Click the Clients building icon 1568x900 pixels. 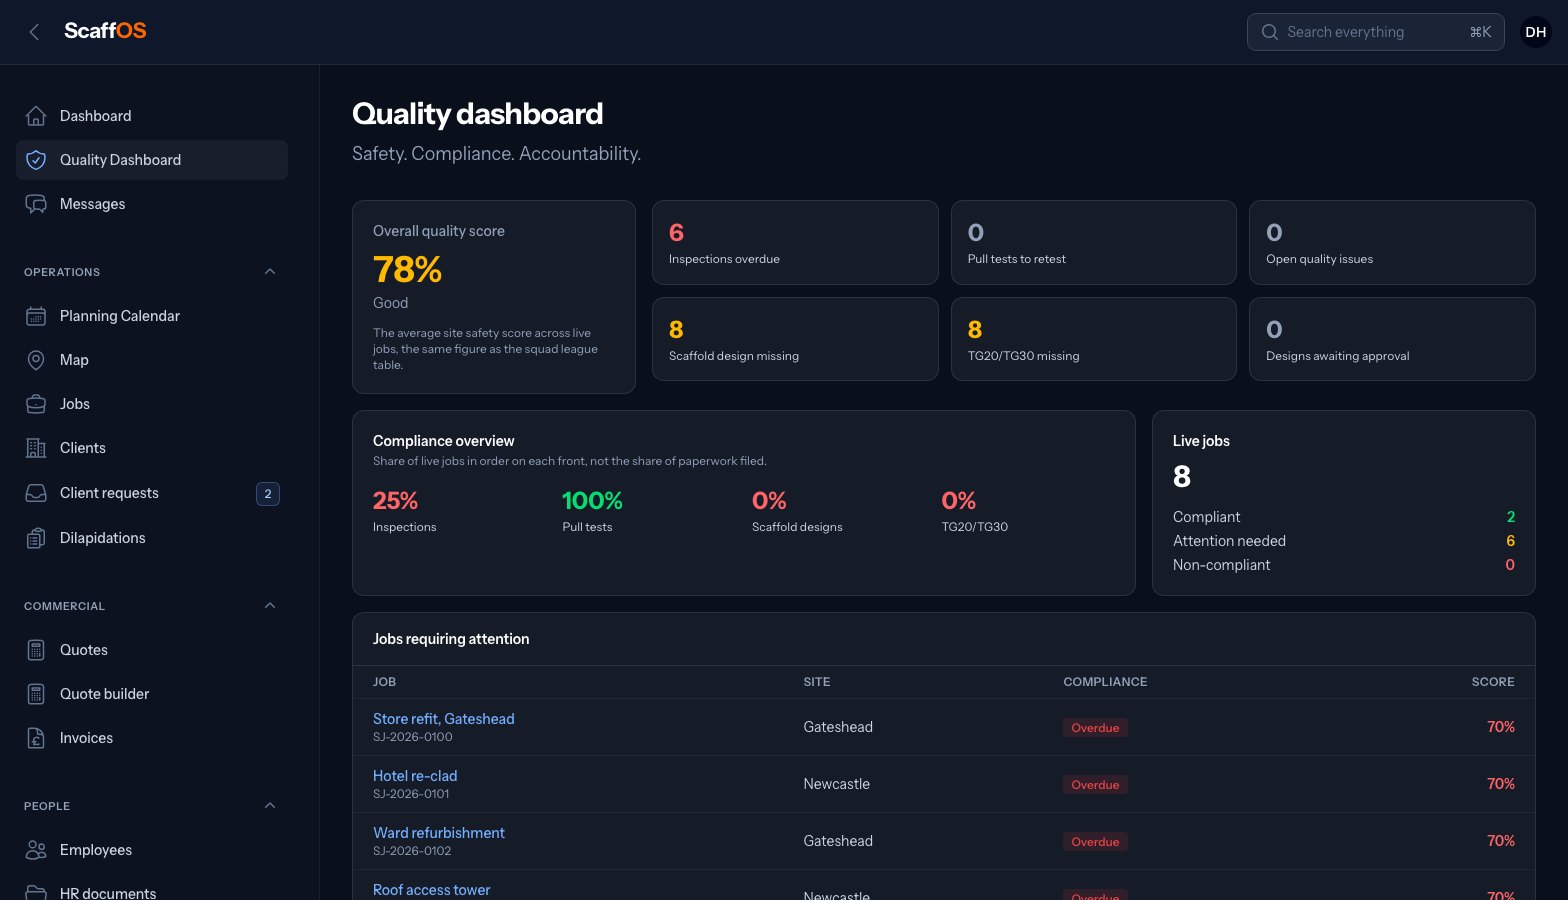[x=36, y=448]
